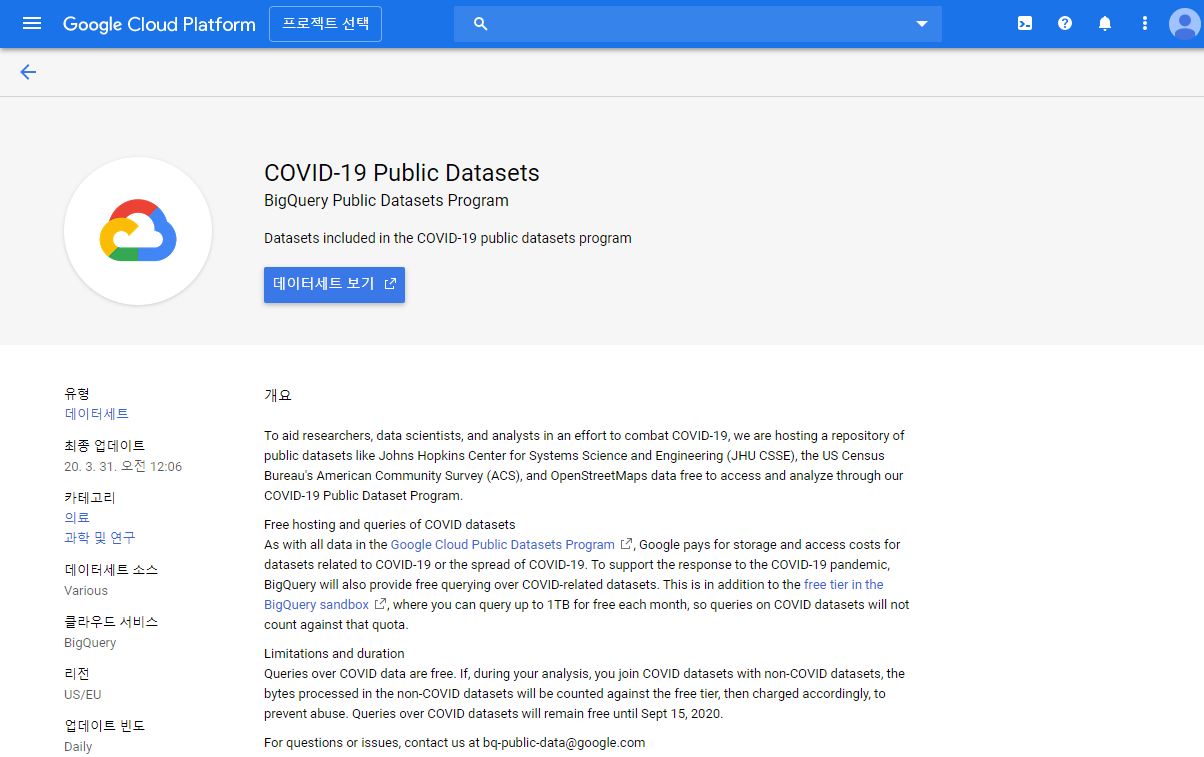
Task: Click the COVID-19 dataset cloud logo image
Action: pyautogui.click(x=137, y=230)
